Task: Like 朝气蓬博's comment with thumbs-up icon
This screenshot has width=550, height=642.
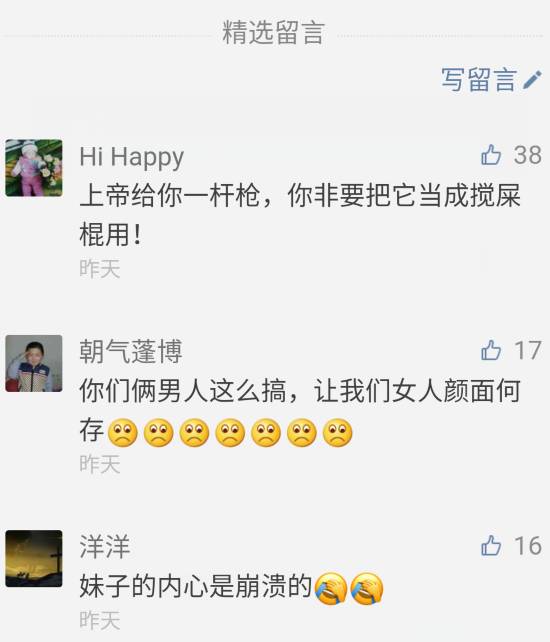Action: (491, 350)
